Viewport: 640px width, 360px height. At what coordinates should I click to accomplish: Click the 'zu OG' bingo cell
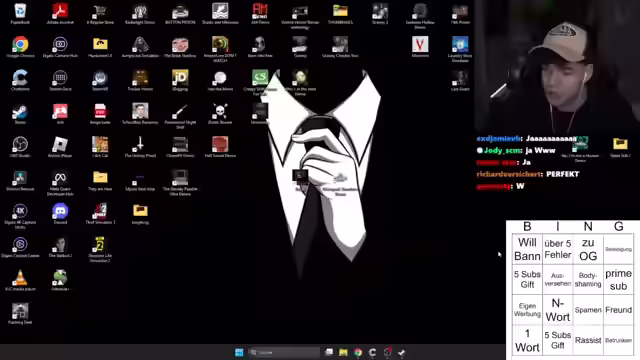[x=588, y=249]
